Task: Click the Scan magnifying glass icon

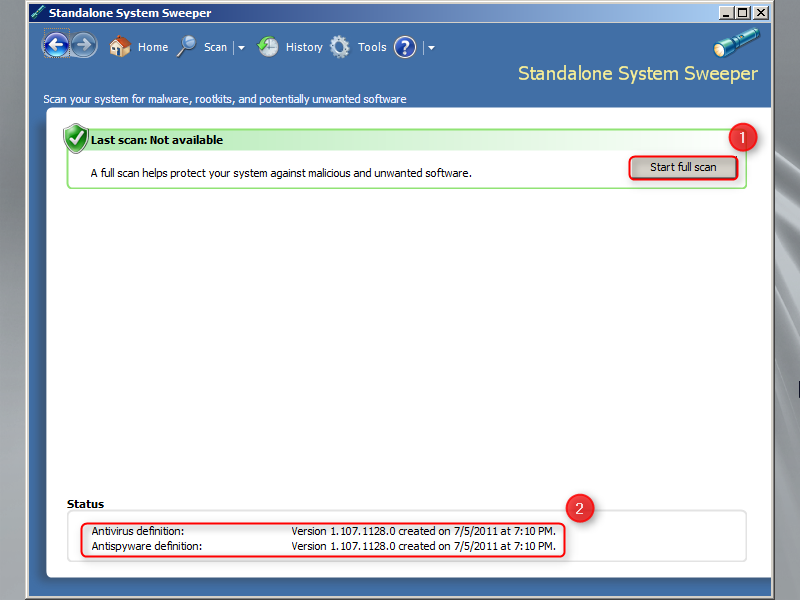Action: click(186, 46)
